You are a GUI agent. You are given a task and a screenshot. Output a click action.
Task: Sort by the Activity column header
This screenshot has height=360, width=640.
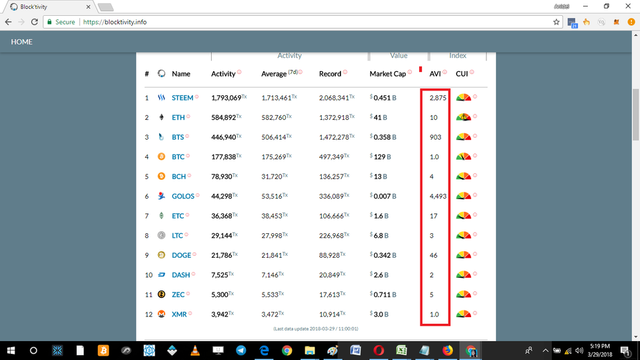[x=223, y=74]
